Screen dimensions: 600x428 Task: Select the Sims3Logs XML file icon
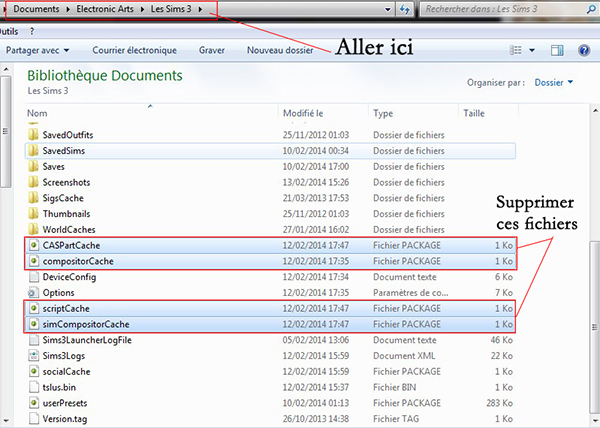(33, 357)
